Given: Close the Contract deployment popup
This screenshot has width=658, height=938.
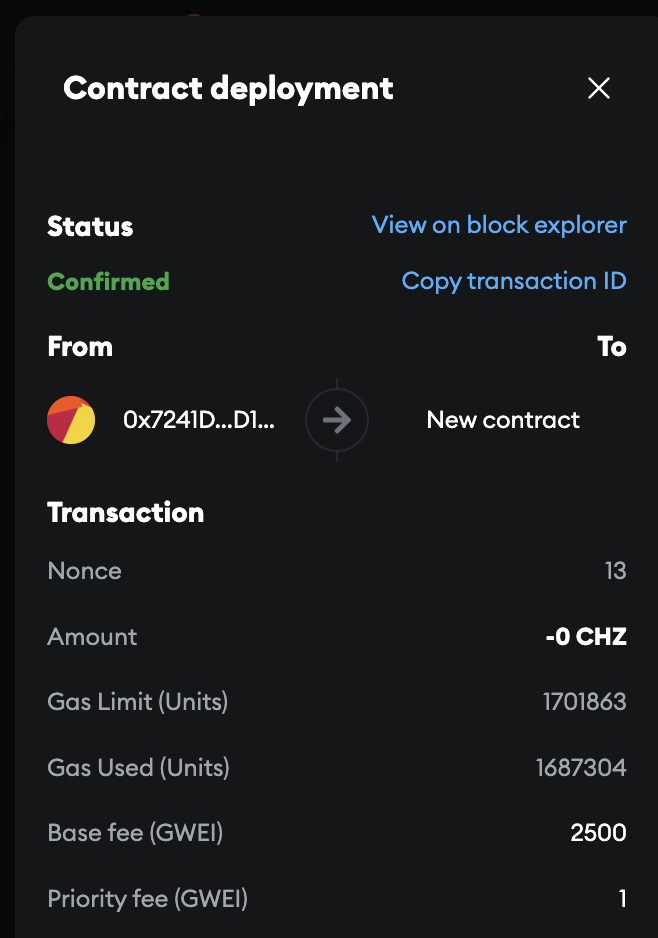Looking at the screenshot, I should pyautogui.click(x=598, y=89).
